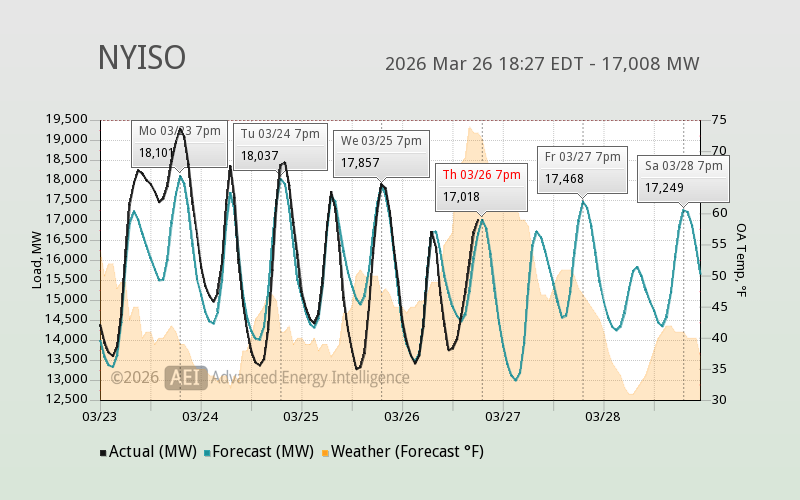The height and width of the screenshot is (500, 800).
Task: Select the Tu 03/24 7pm peak label
Action: tap(280, 133)
